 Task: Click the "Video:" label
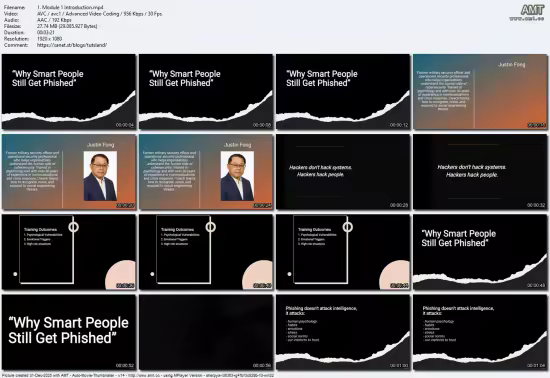(x=11, y=14)
